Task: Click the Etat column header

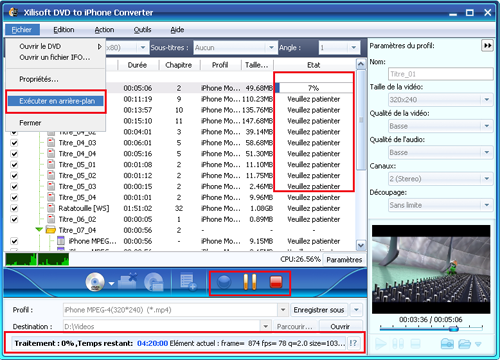Action: (x=314, y=65)
